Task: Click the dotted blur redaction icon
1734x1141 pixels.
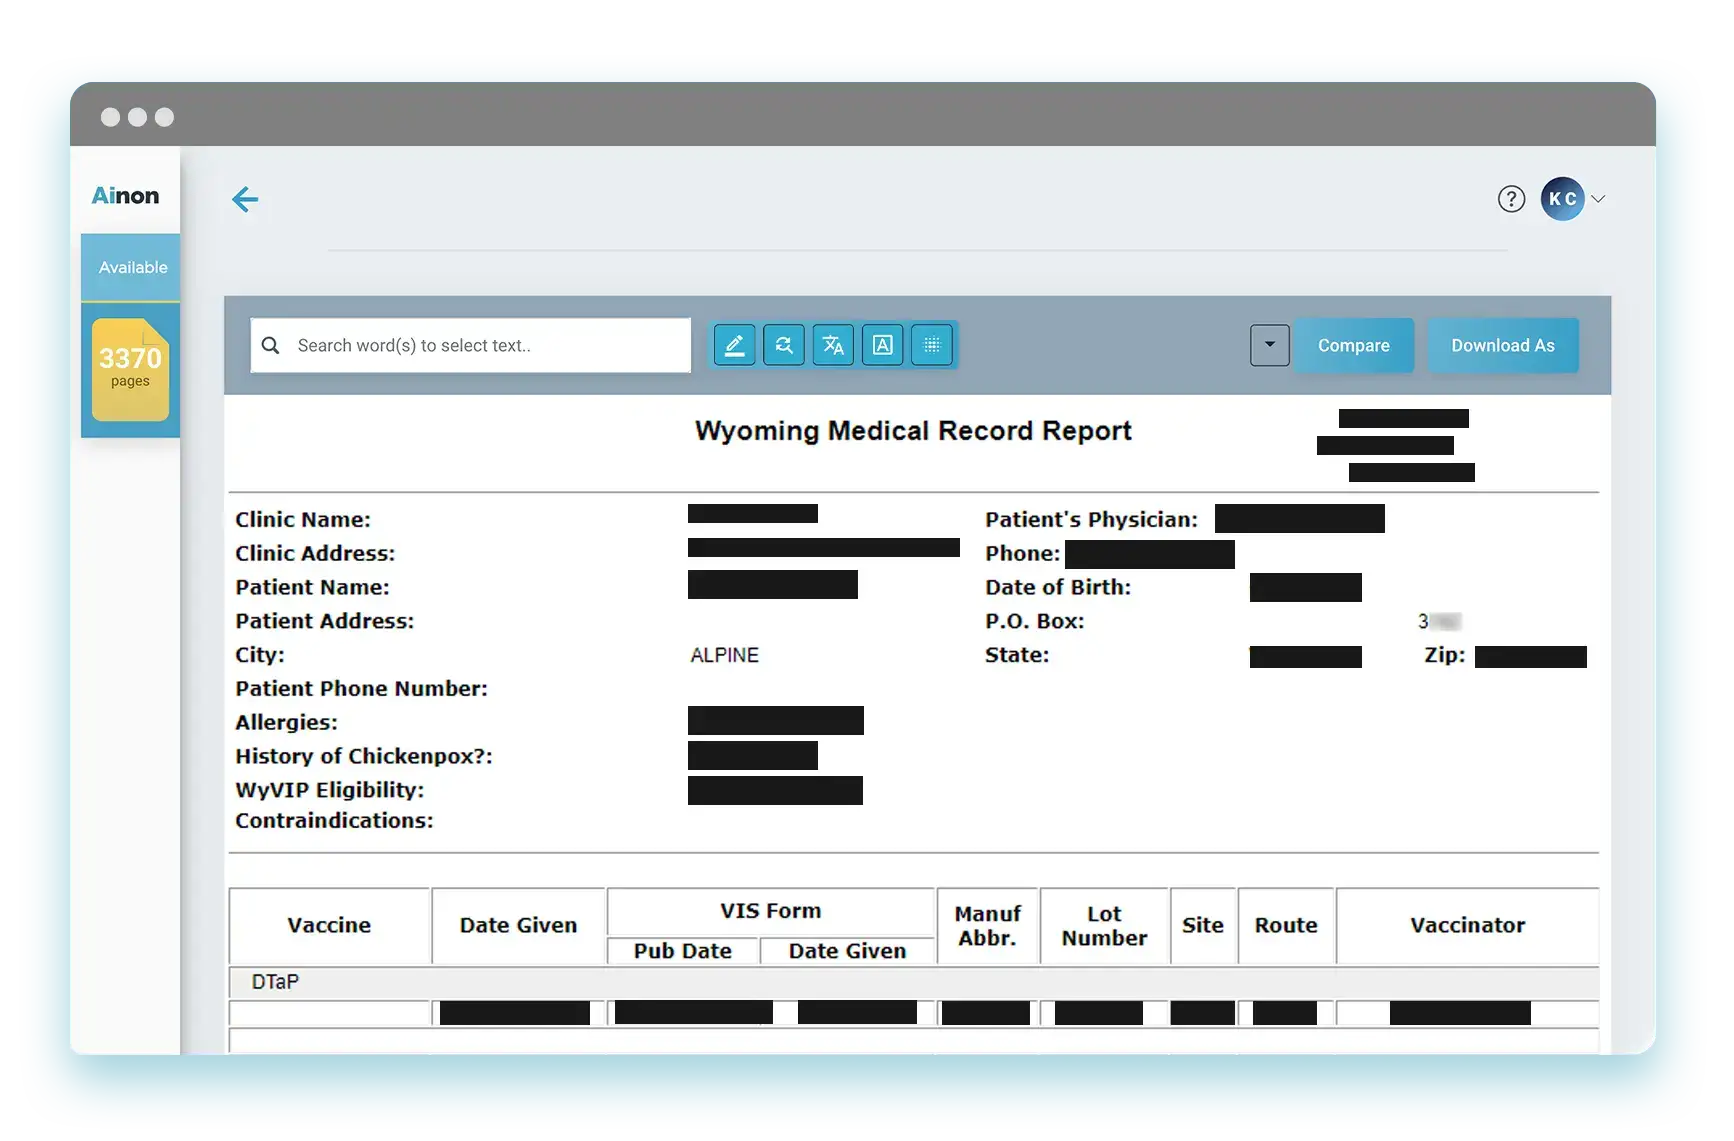Action: pos(931,346)
